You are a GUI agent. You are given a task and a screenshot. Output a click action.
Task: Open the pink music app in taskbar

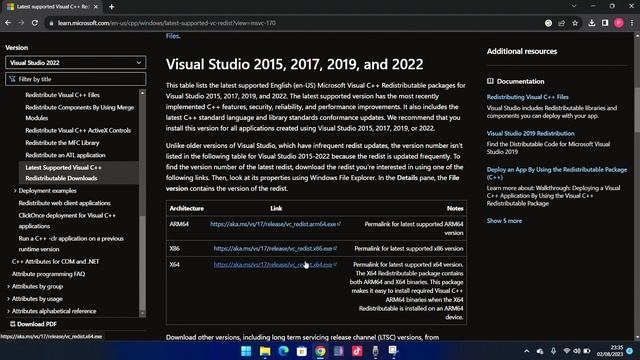point(357,351)
